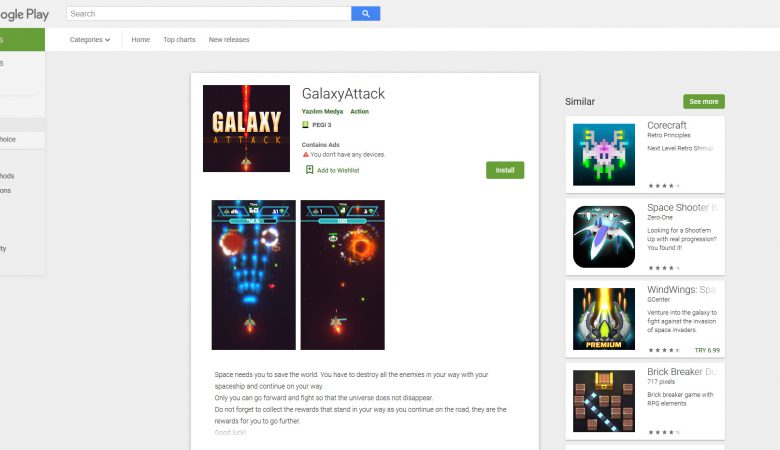Image resolution: width=780 pixels, height=450 pixels.
Task: Focus the Search input field
Action: point(208,13)
